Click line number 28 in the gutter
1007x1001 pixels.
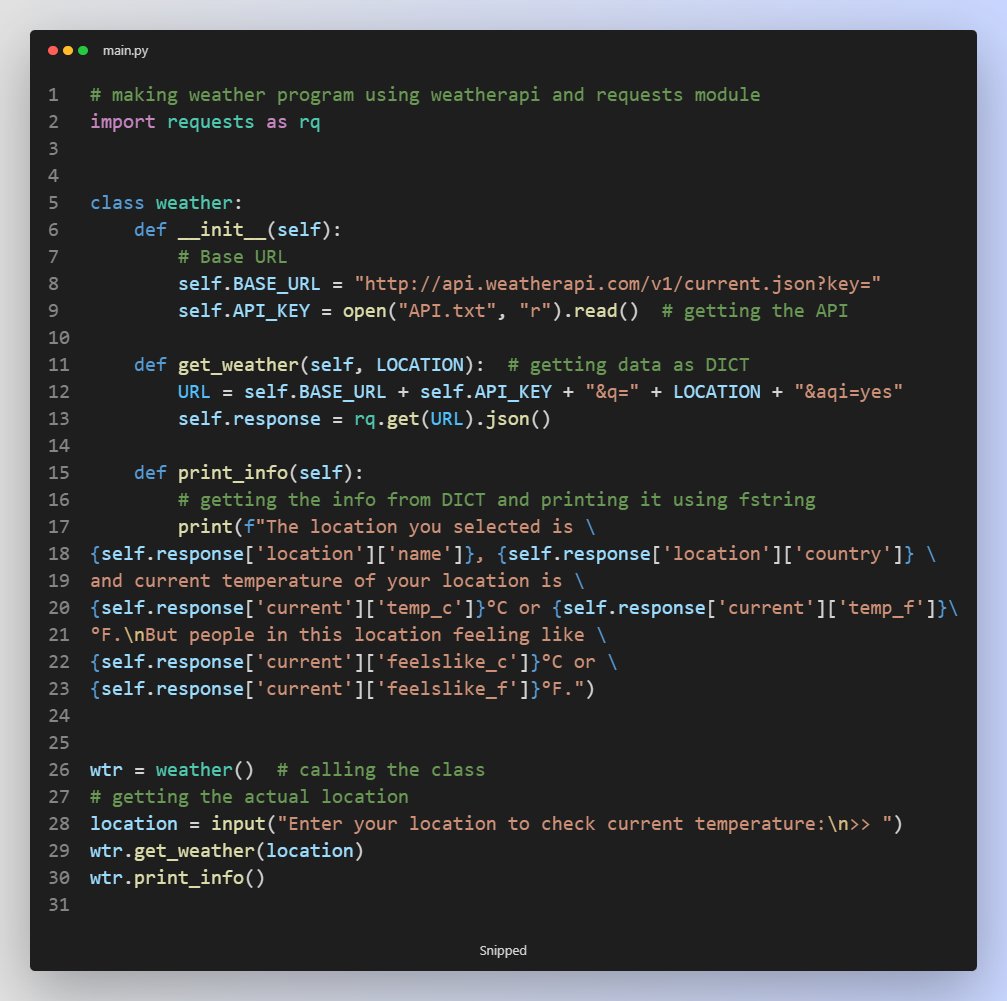pyautogui.click(x=58, y=823)
